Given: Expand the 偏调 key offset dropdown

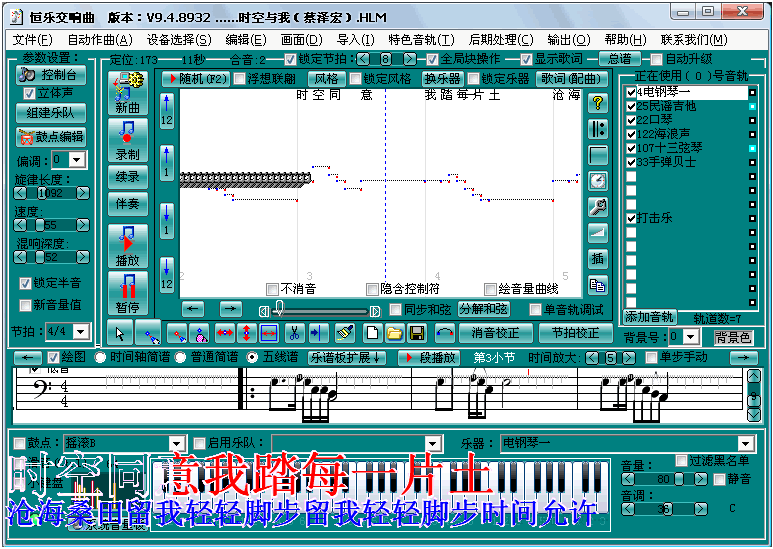Looking at the screenshot, I should [x=77, y=160].
